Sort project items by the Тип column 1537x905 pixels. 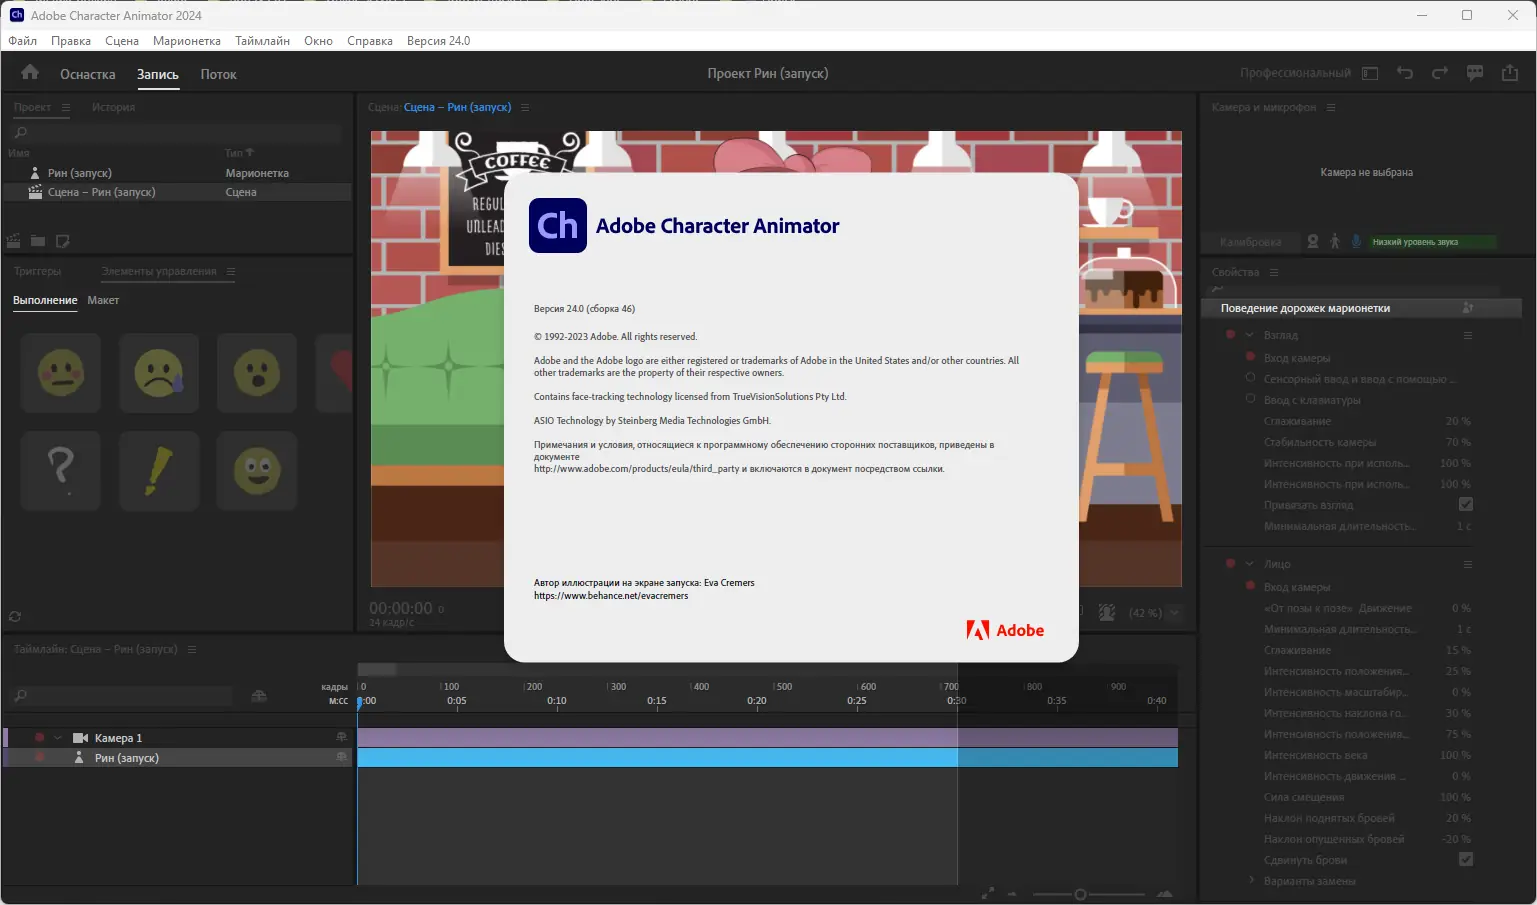coord(239,153)
